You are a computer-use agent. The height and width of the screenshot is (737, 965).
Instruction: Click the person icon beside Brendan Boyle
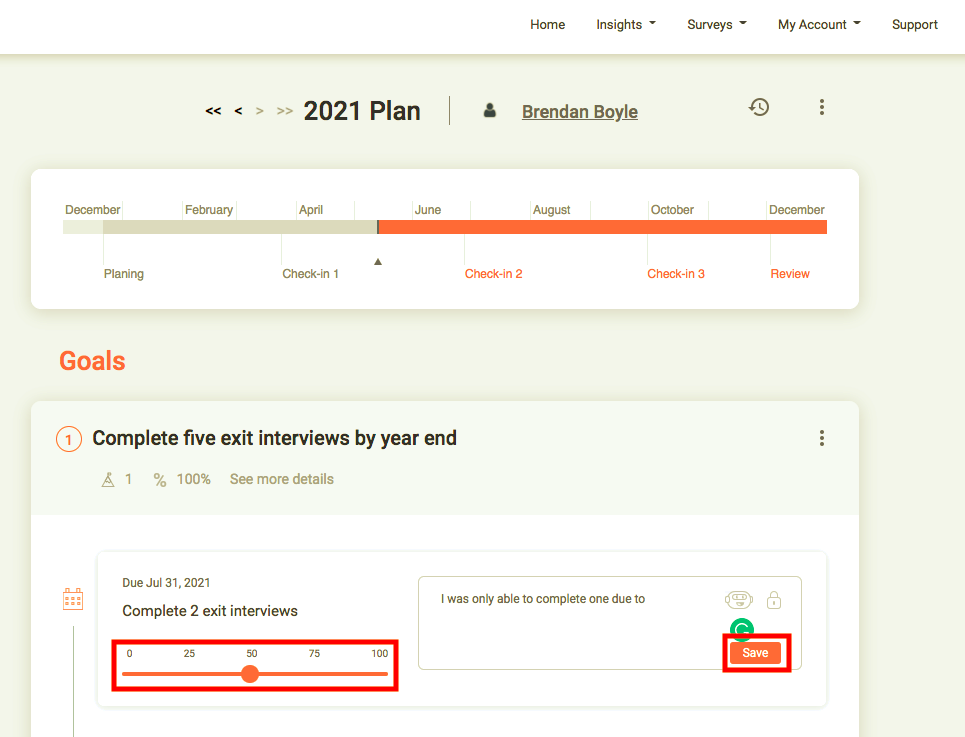(489, 111)
